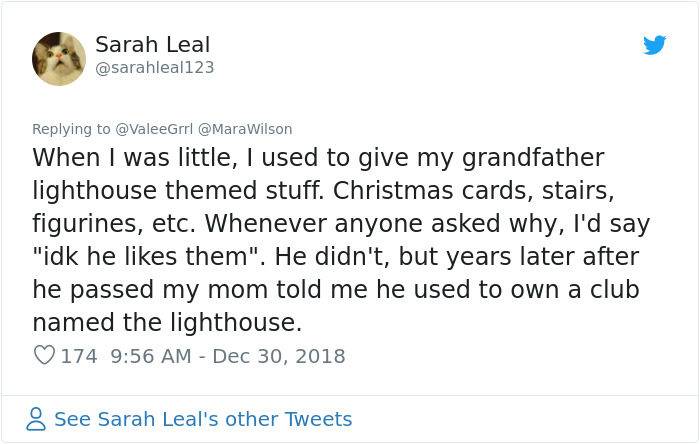The width and height of the screenshot is (700, 444).
Task: Click the 174 likes count
Action: tap(79, 356)
